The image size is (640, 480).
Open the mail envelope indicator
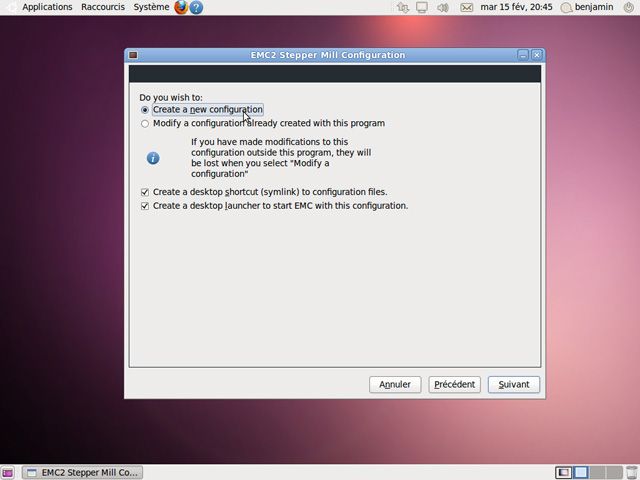point(467,7)
